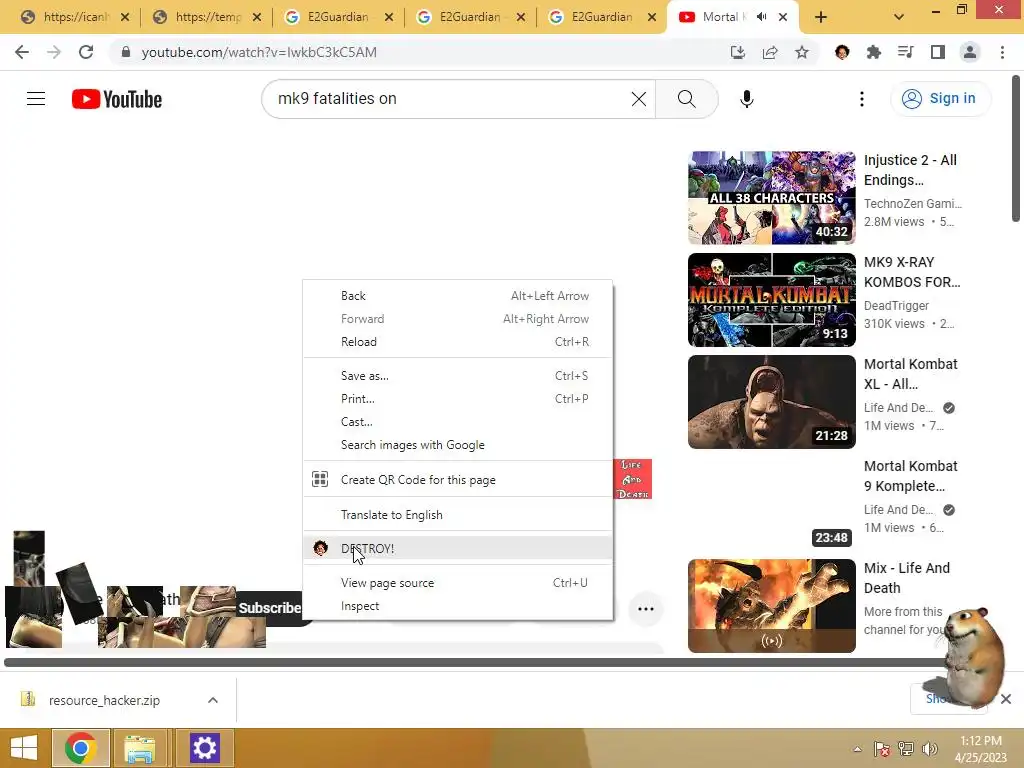Click DESTROY! in context menu
Screen dimensions: 1024x768
pyautogui.click(x=458, y=549)
